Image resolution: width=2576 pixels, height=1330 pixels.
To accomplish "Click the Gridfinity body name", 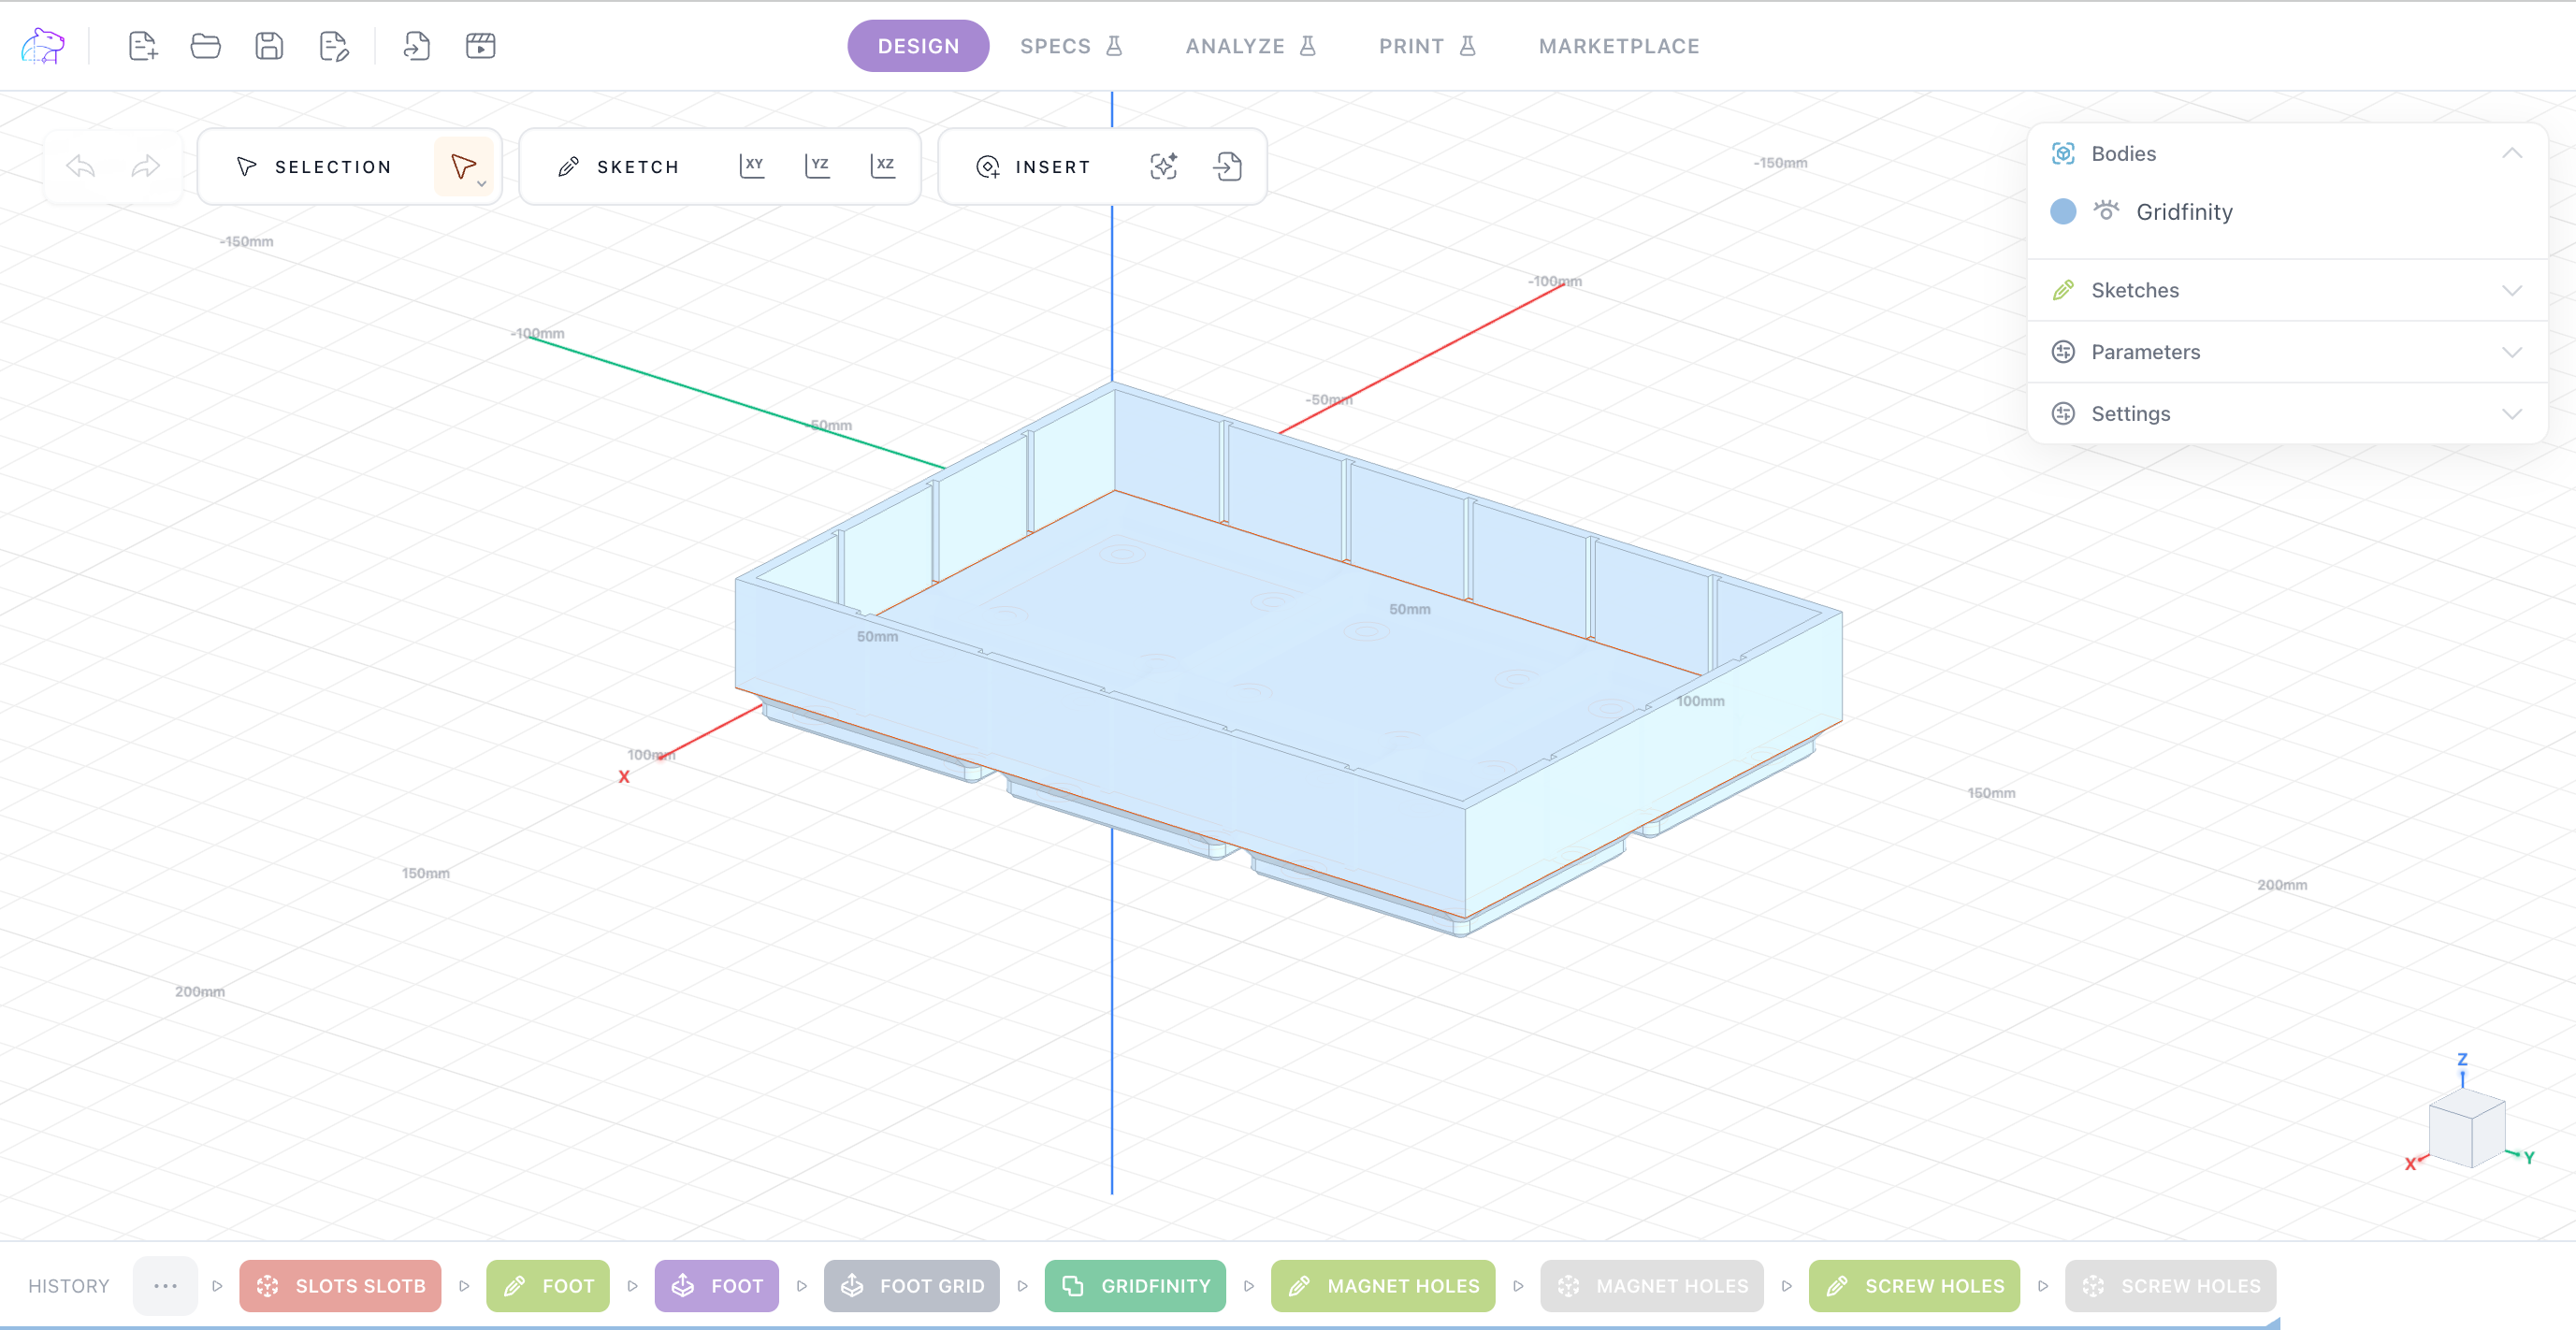I will pos(2184,212).
